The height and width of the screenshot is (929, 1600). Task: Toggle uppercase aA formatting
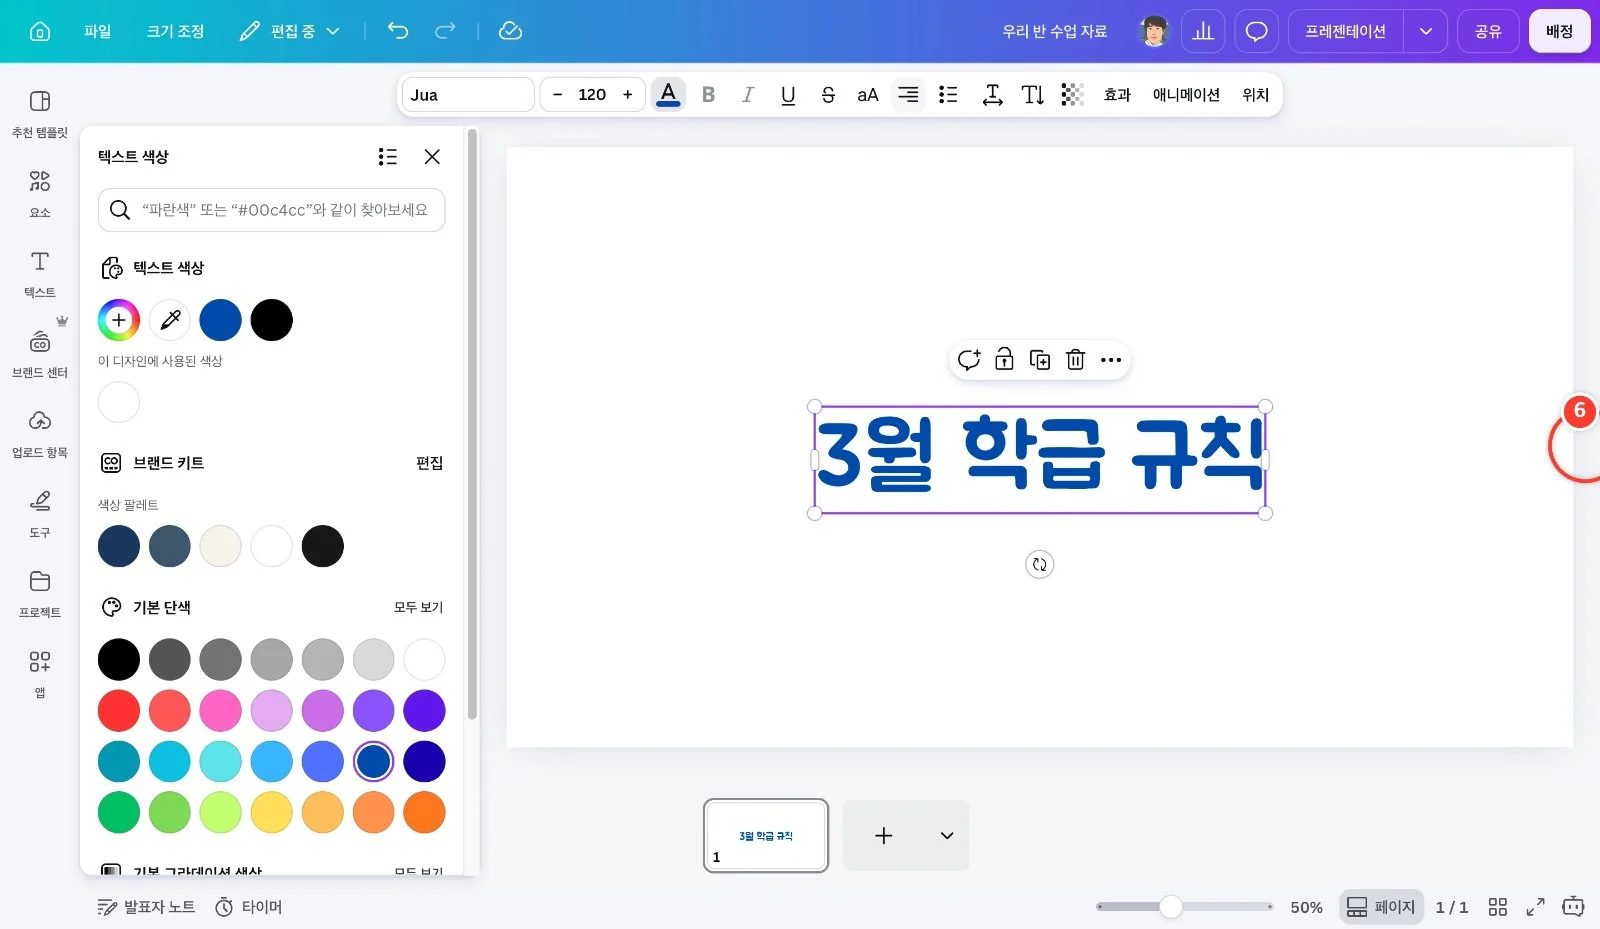pos(868,95)
